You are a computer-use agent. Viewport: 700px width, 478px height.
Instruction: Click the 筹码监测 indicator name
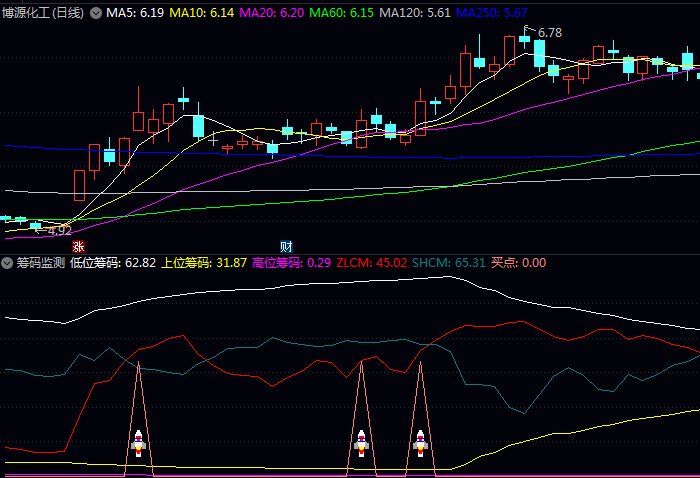tap(41, 263)
